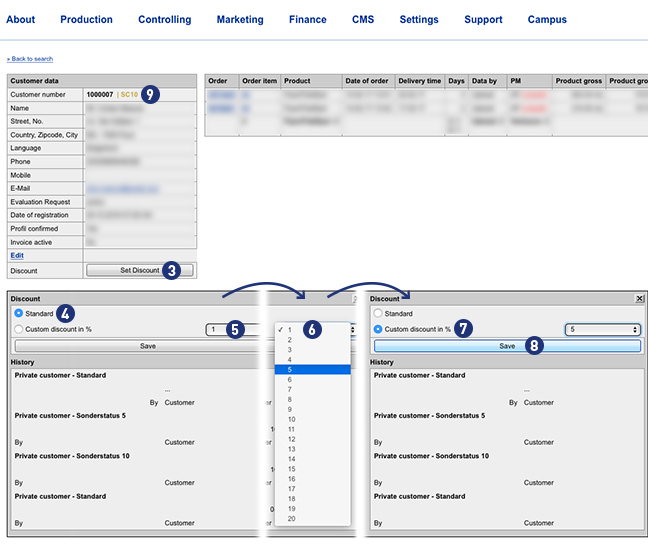Open the Finance menu
The image size is (648, 544).
point(307,19)
